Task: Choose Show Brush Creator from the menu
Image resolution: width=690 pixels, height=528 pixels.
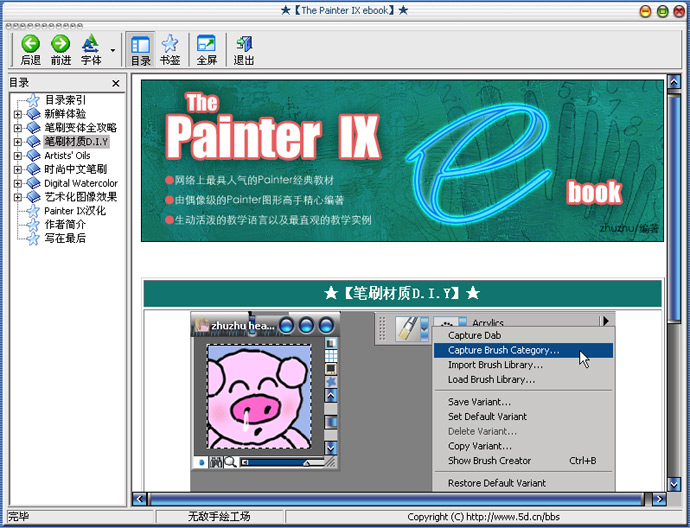Action: 489,461
